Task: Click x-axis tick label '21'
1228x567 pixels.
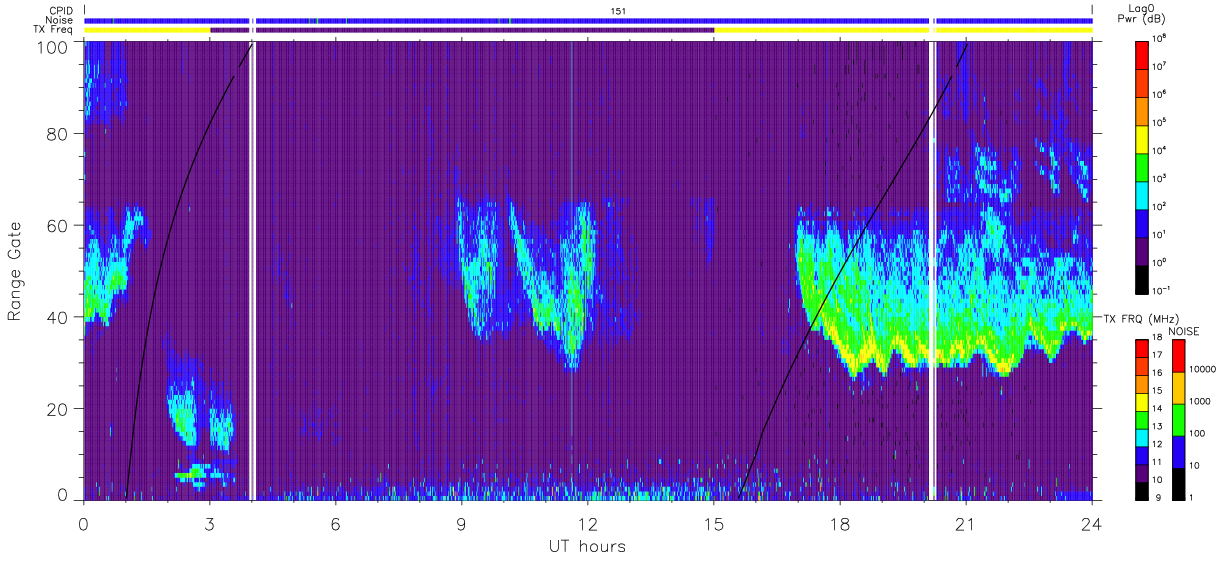Action: click(965, 523)
